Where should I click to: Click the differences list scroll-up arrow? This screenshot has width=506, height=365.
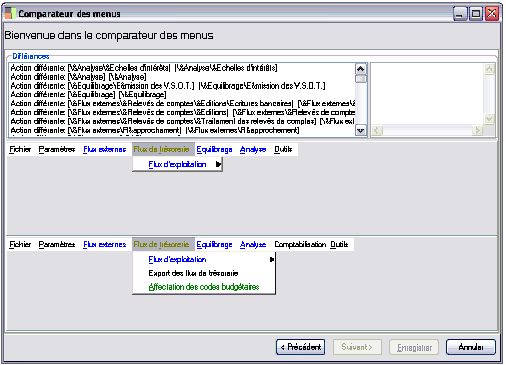coord(360,69)
